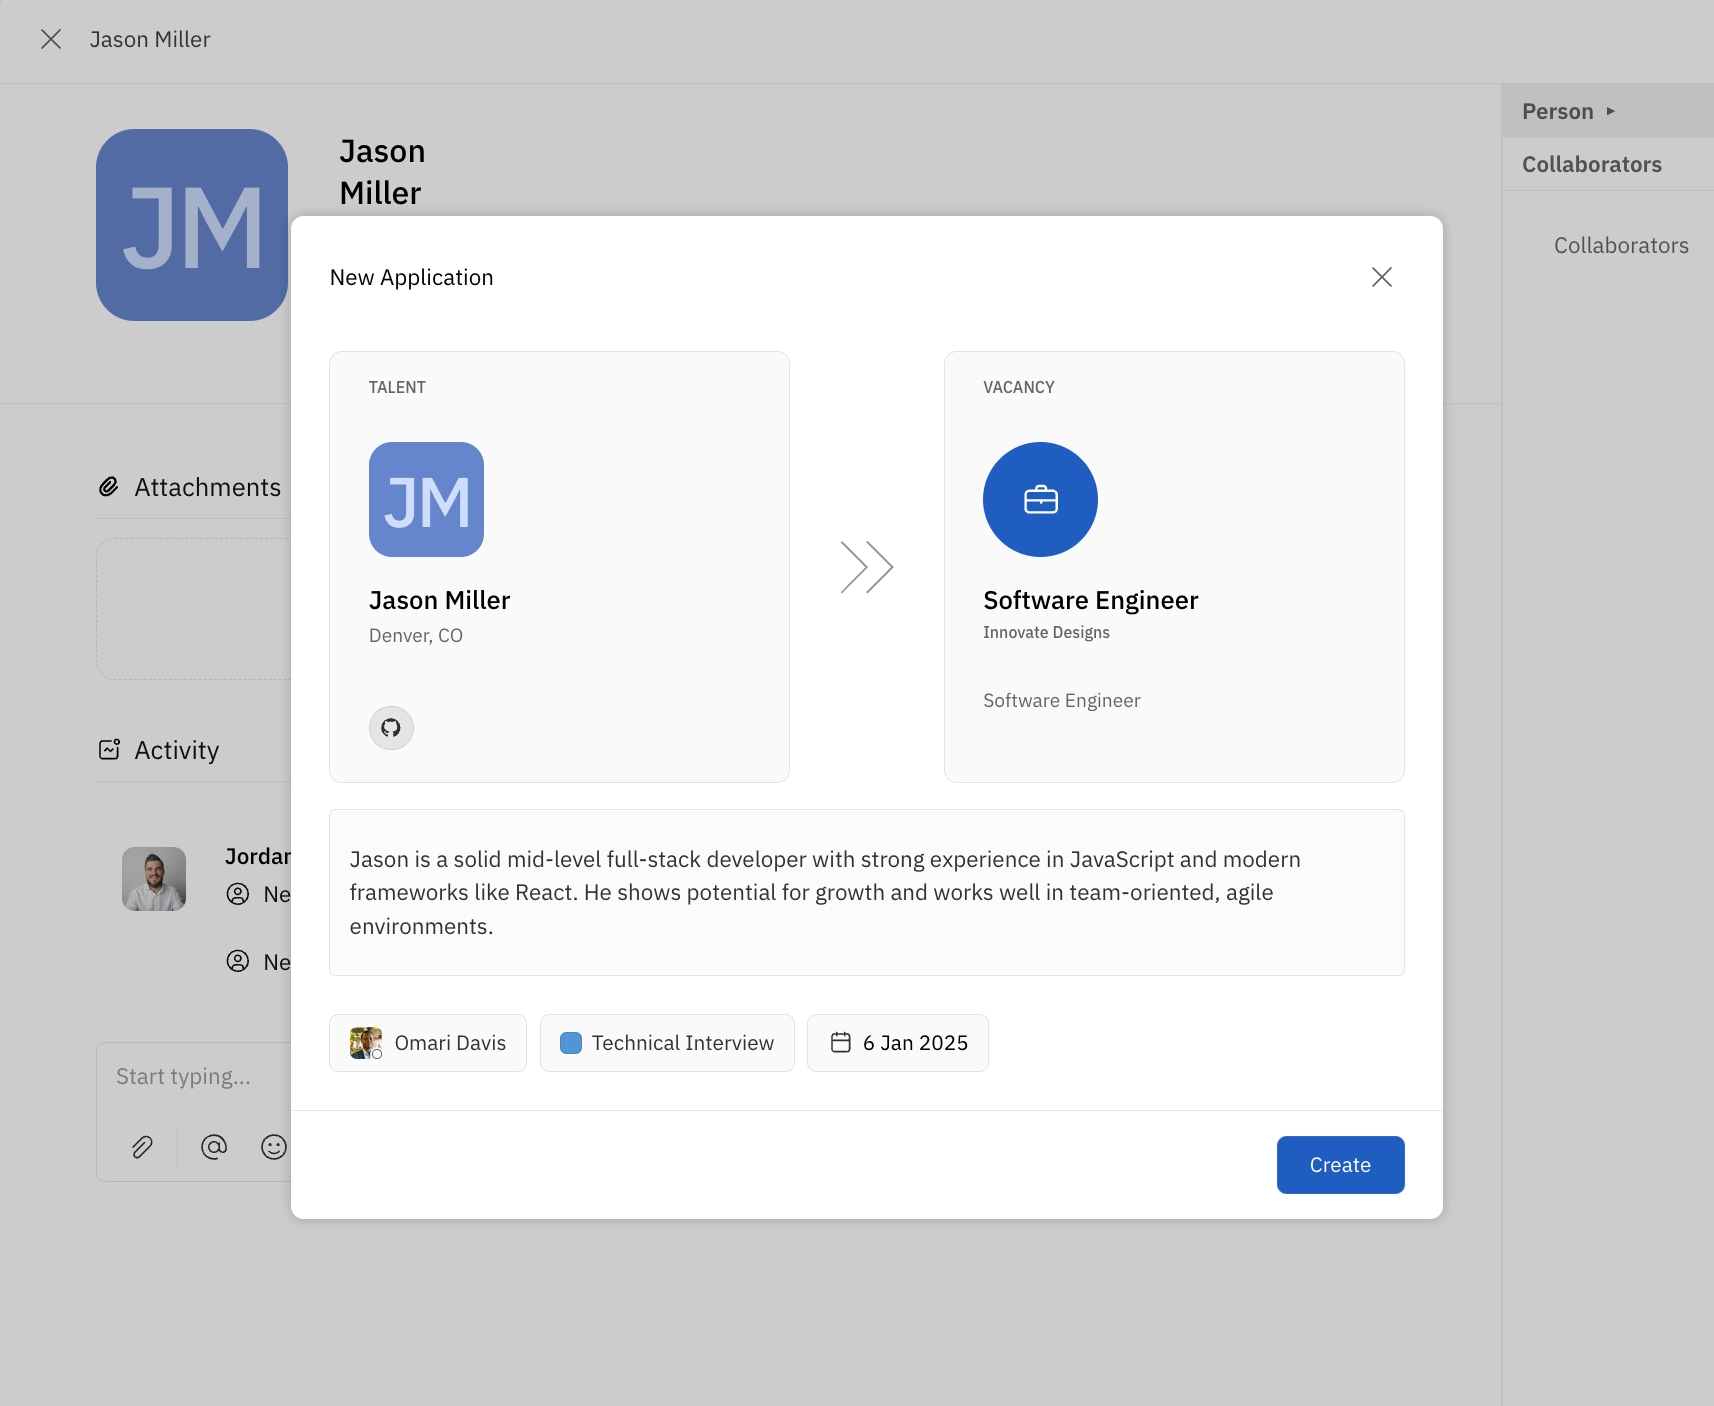The height and width of the screenshot is (1406, 1714).
Task: Click the Activity section icon
Action: (110, 749)
